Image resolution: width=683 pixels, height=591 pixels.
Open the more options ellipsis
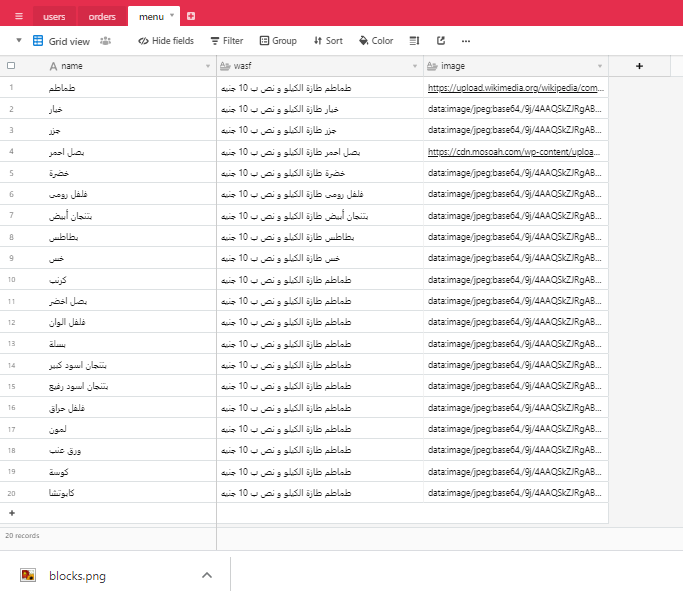pyautogui.click(x=466, y=41)
